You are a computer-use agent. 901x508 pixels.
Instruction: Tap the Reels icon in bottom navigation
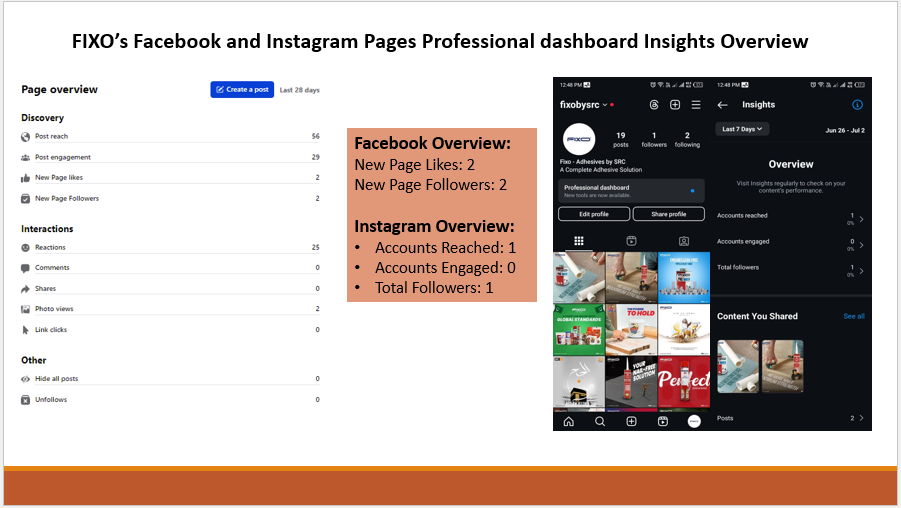click(663, 421)
